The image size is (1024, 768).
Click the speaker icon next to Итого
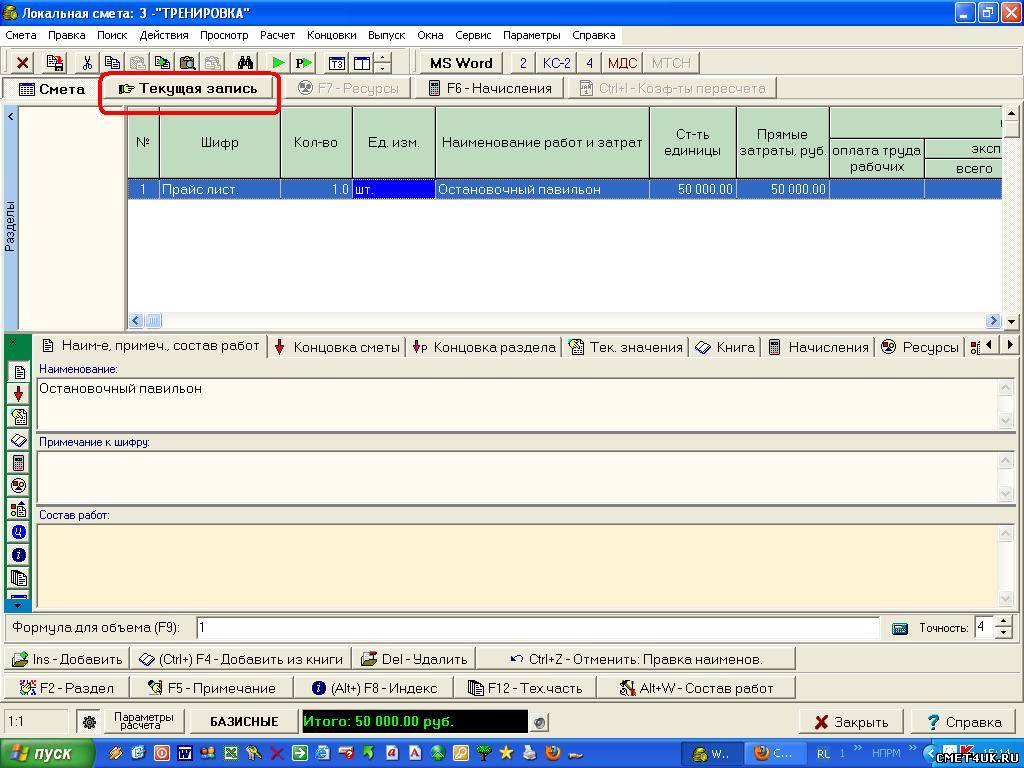tap(539, 722)
